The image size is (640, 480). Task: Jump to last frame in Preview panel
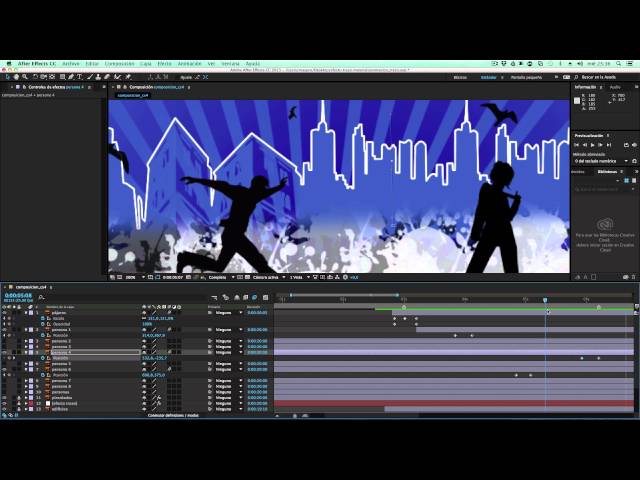609,145
